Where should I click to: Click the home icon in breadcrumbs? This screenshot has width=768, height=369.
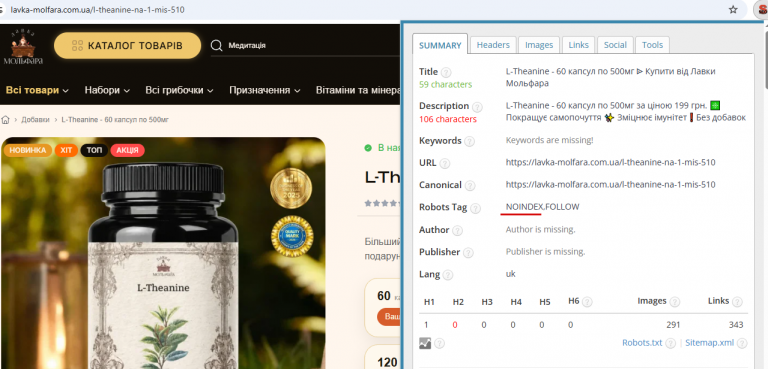5,120
